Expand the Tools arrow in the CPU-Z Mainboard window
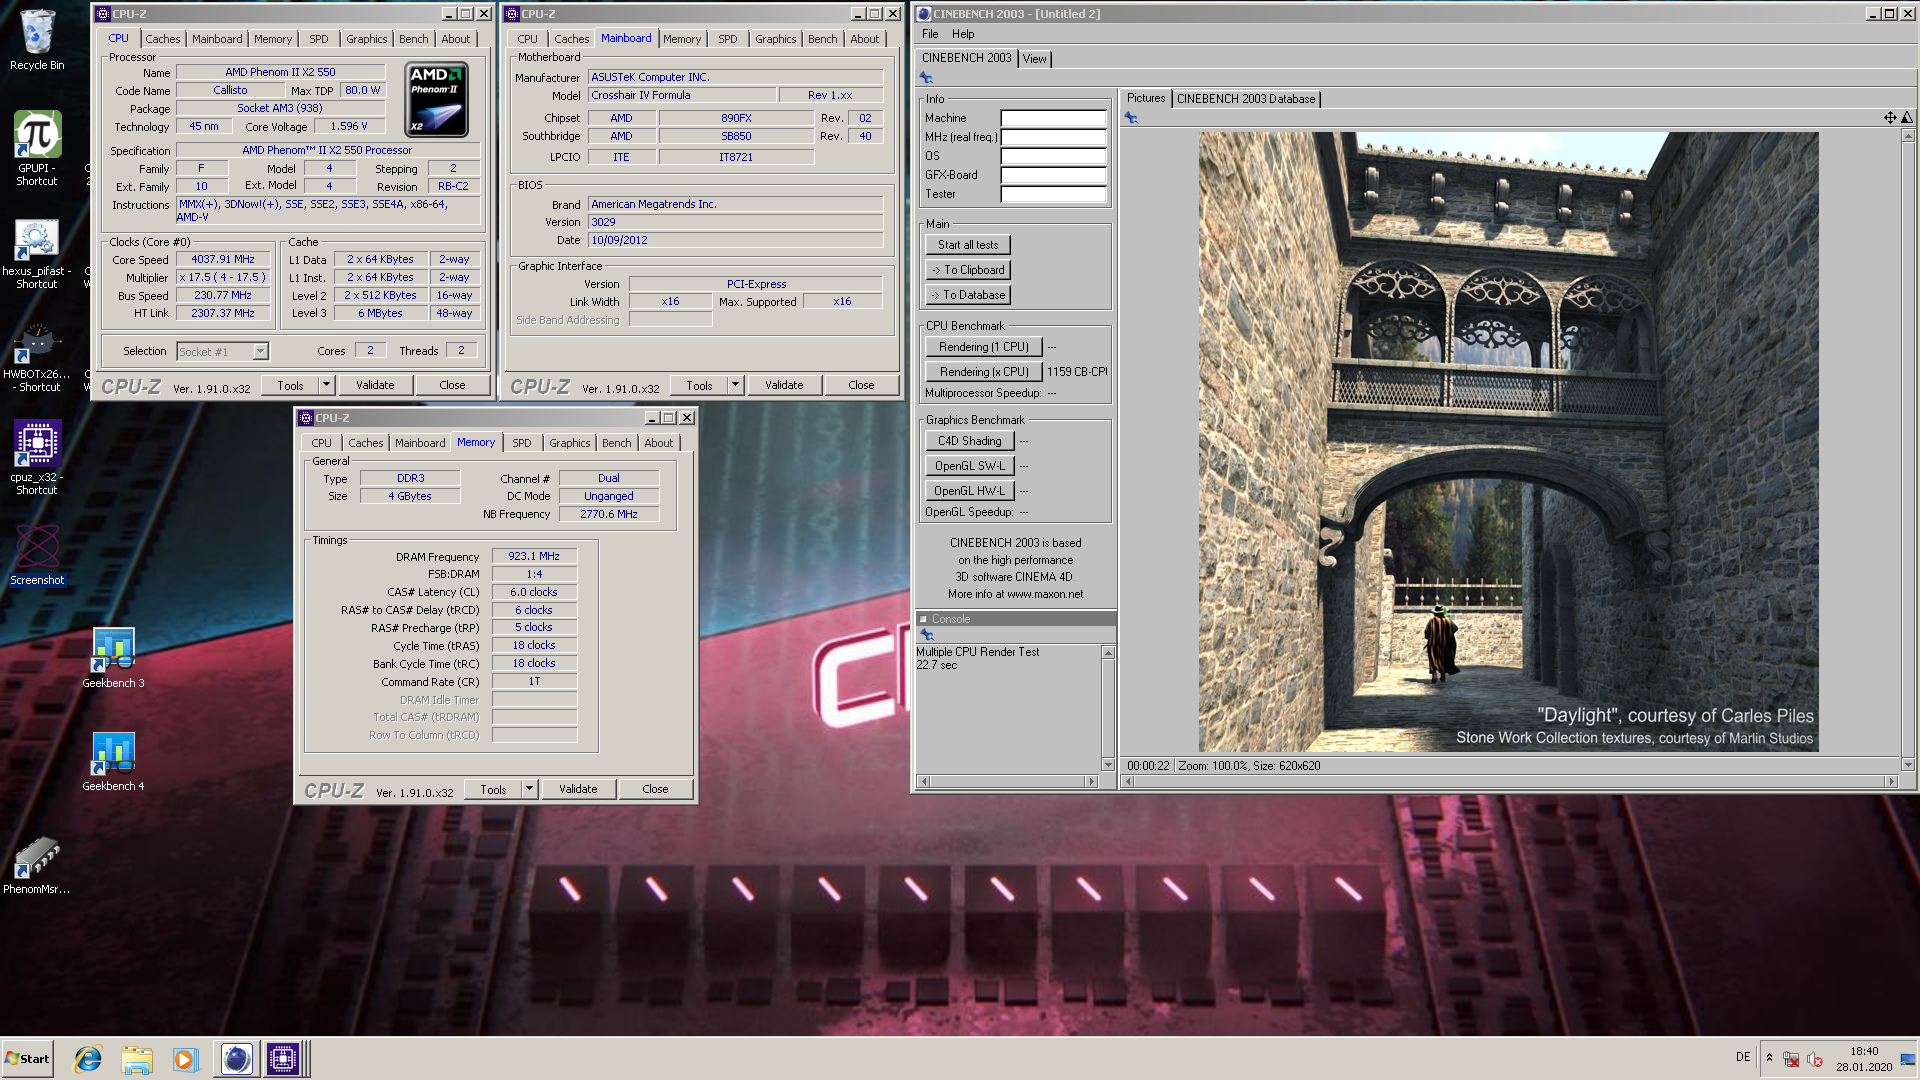The width and height of the screenshot is (1920, 1080). [735, 385]
